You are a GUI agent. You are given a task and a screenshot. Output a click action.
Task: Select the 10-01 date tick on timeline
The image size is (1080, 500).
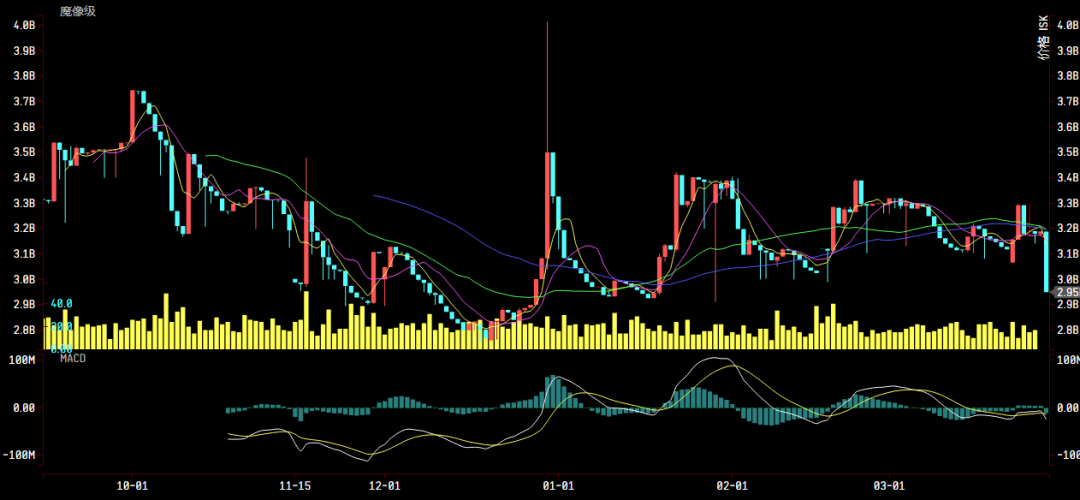coord(132,485)
